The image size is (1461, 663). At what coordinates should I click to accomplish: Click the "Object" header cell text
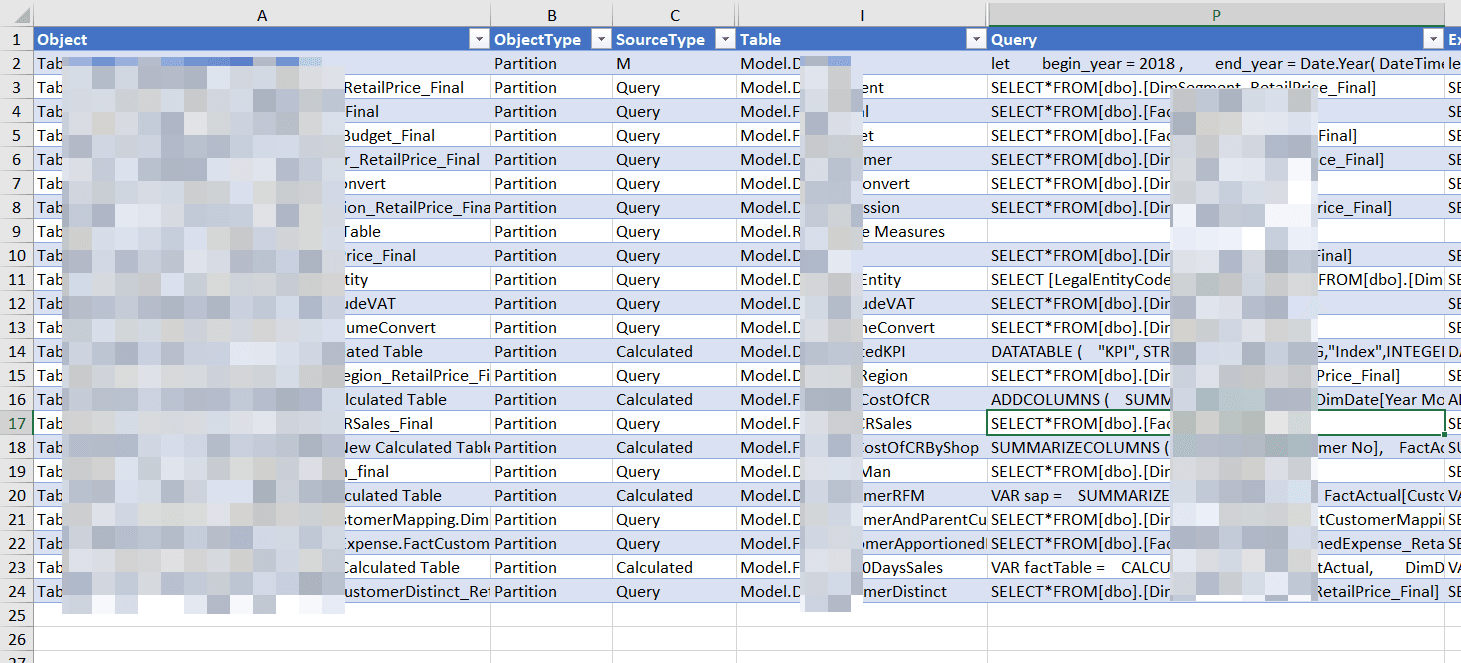(62, 40)
